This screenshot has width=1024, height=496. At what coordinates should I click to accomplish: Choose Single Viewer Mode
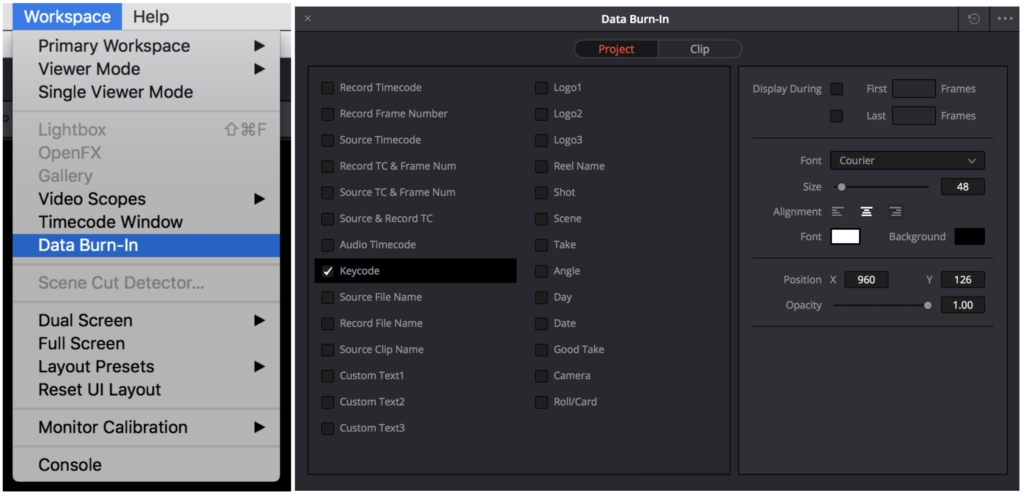tap(146, 92)
